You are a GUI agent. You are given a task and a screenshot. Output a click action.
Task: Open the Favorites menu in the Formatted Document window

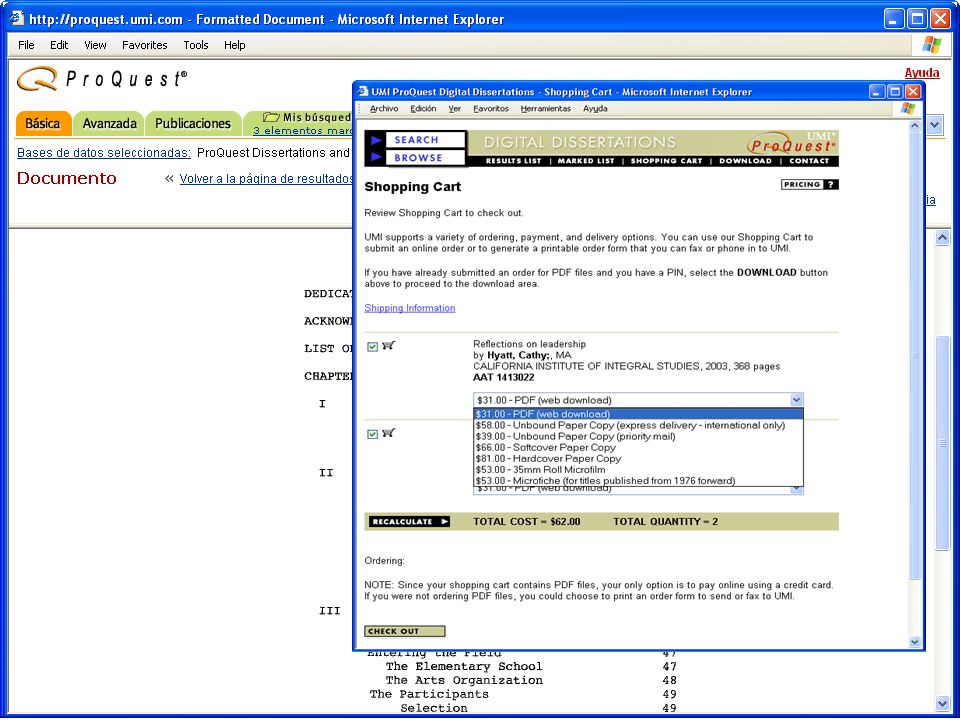pyautogui.click(x=144, y=45)
